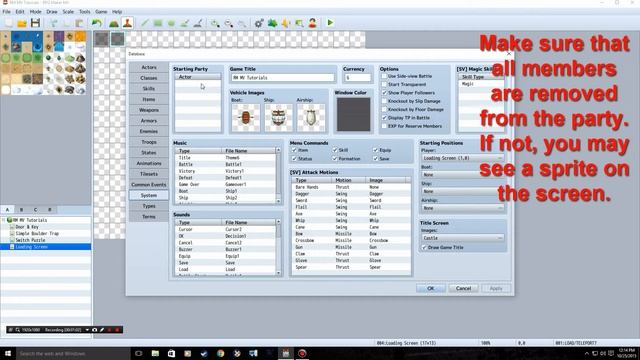Click the Apply button
This screenshot has height=360, width=640.
pyautogui.click(x=496, y=288)
